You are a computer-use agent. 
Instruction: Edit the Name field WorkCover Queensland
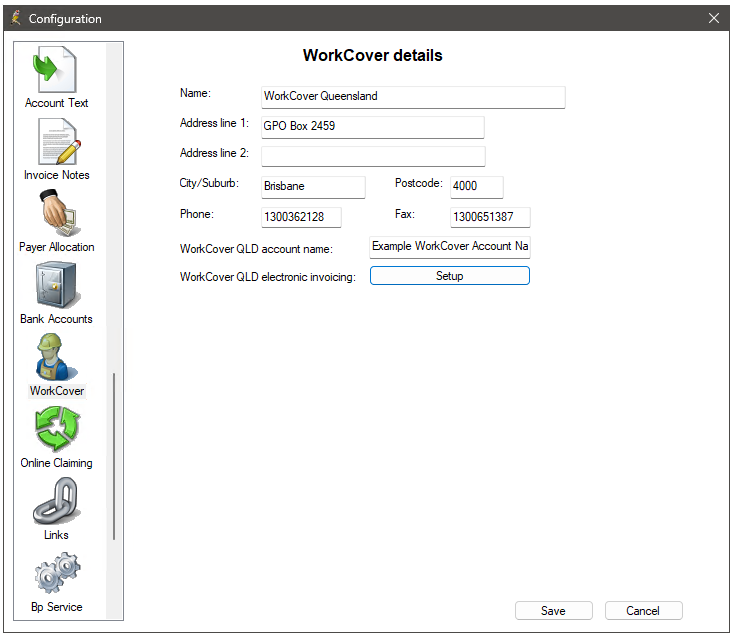point(413,97)
